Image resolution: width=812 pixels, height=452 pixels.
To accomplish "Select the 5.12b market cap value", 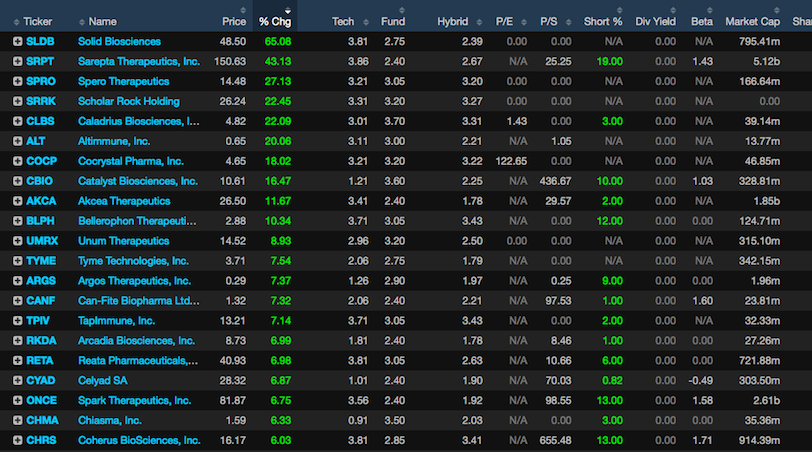I will [x=766, y=62].
